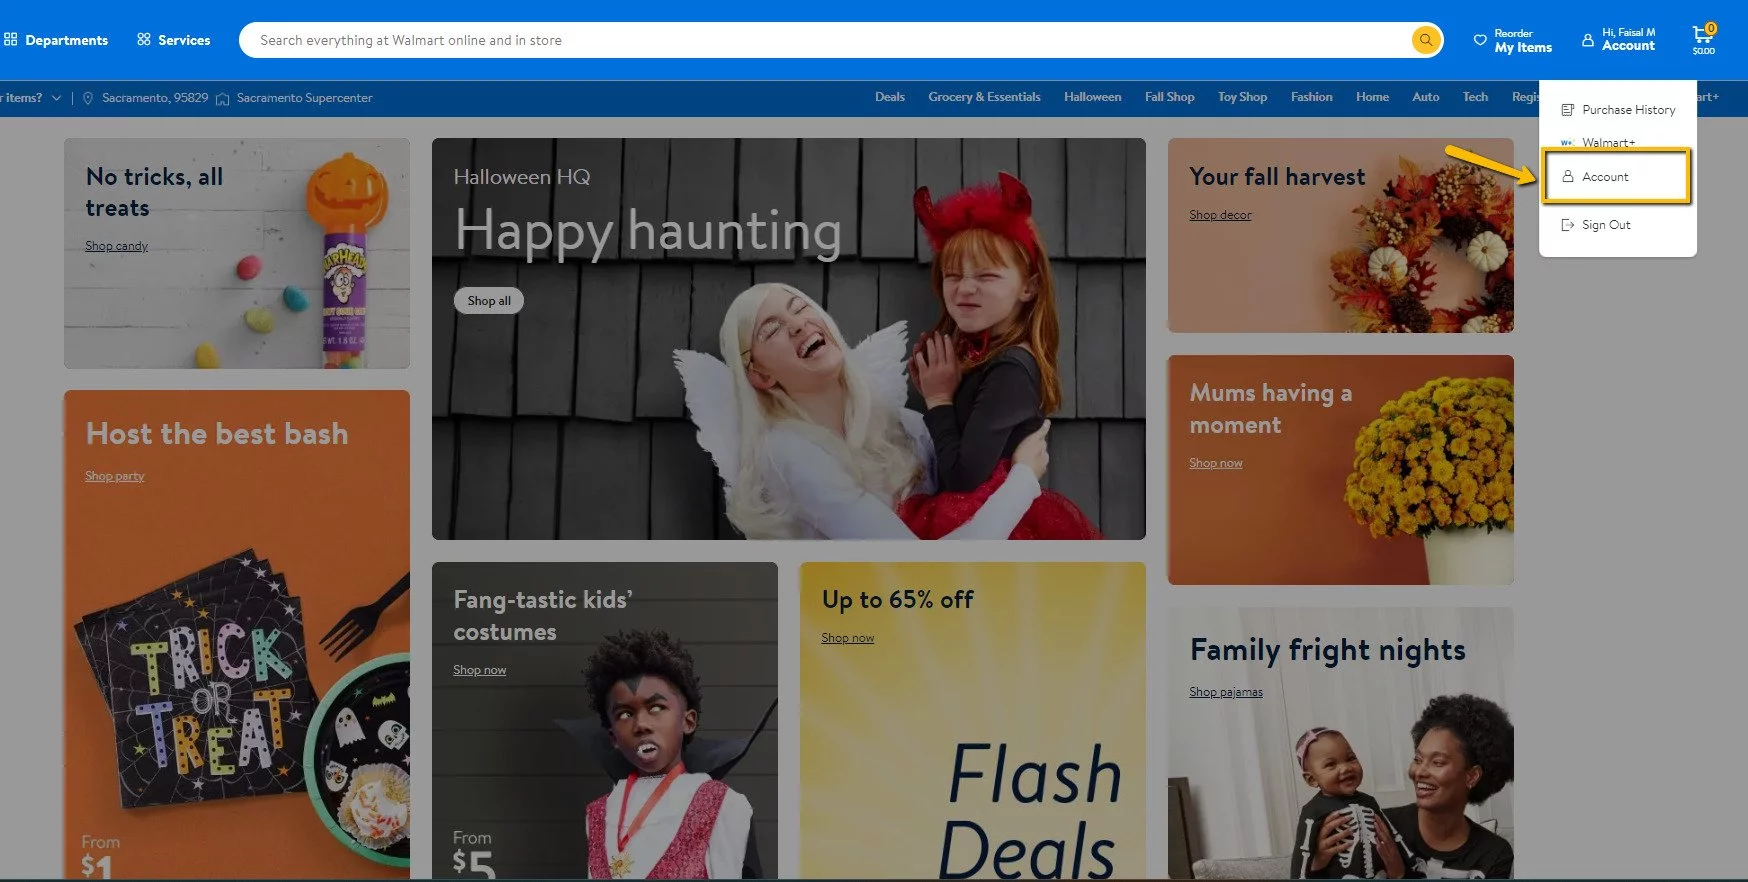This screenshot has height=882, width=1748.
Task: Select Purchase History from account menu
Action: point(1627,110)
